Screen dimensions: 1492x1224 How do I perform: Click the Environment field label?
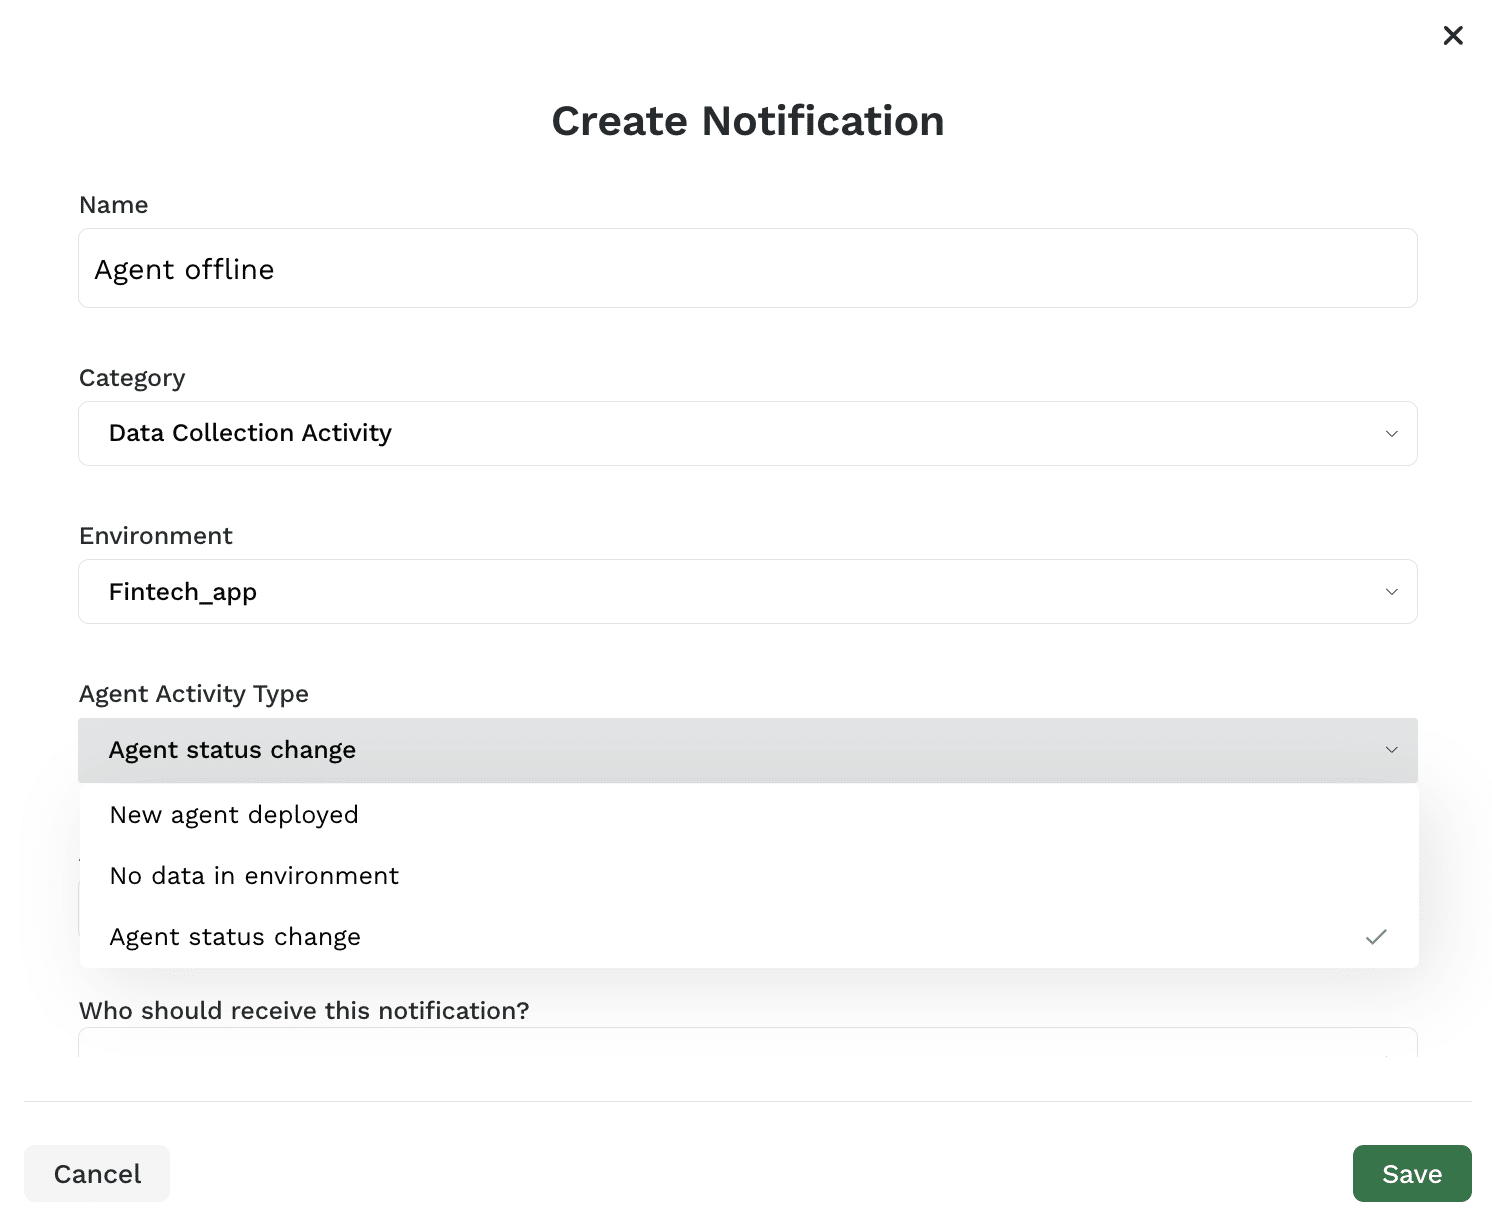tap(156, 536)
